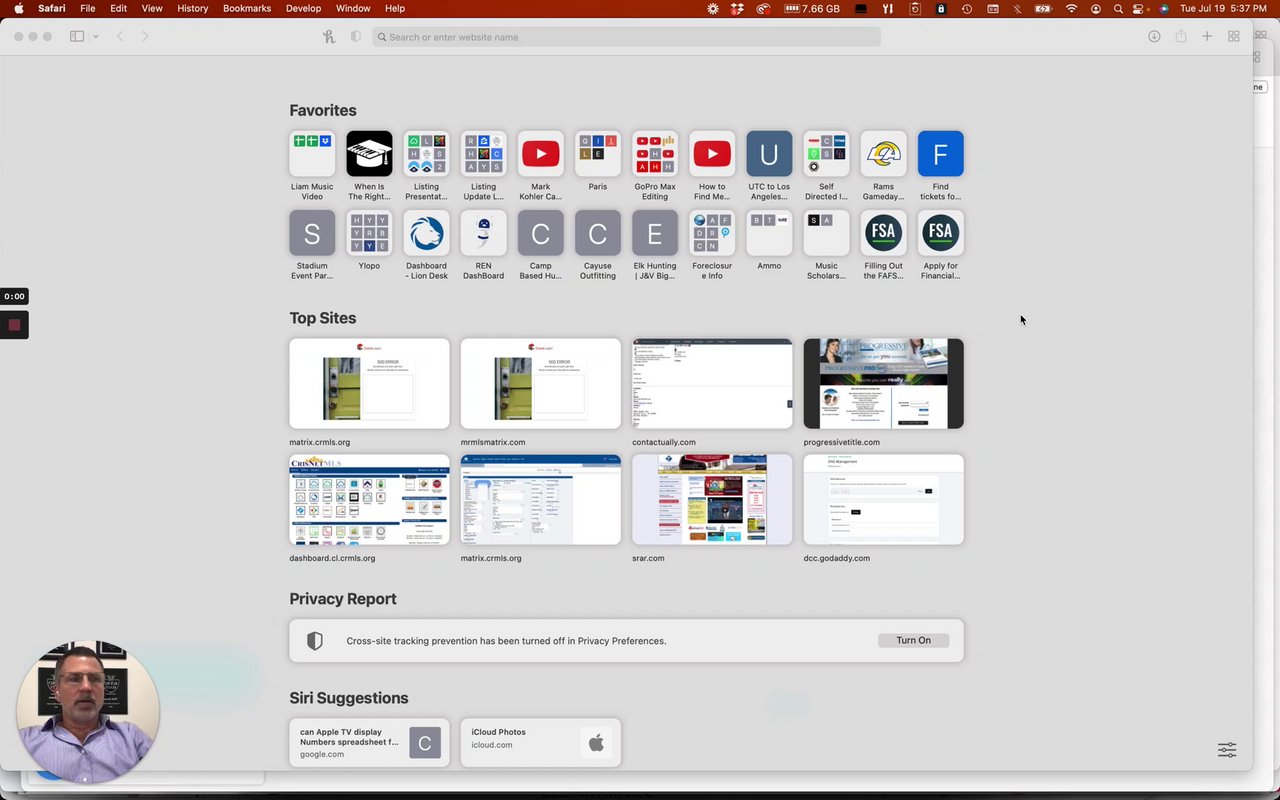Open the iCloud Photos suggestion
1280x800 pixels.
click(541, 743)
